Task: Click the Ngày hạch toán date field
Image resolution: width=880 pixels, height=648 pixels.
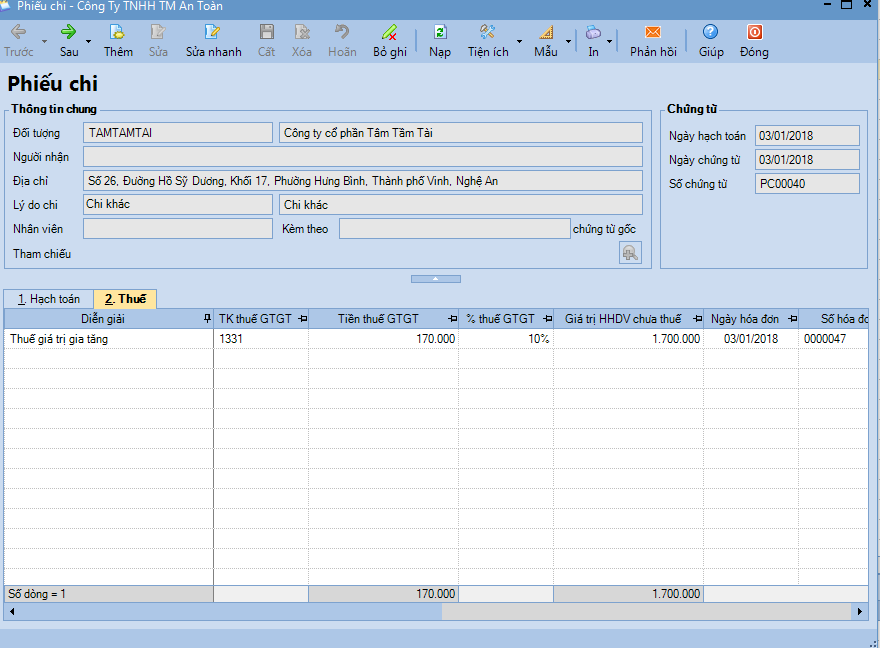Action: click(807, 136)
